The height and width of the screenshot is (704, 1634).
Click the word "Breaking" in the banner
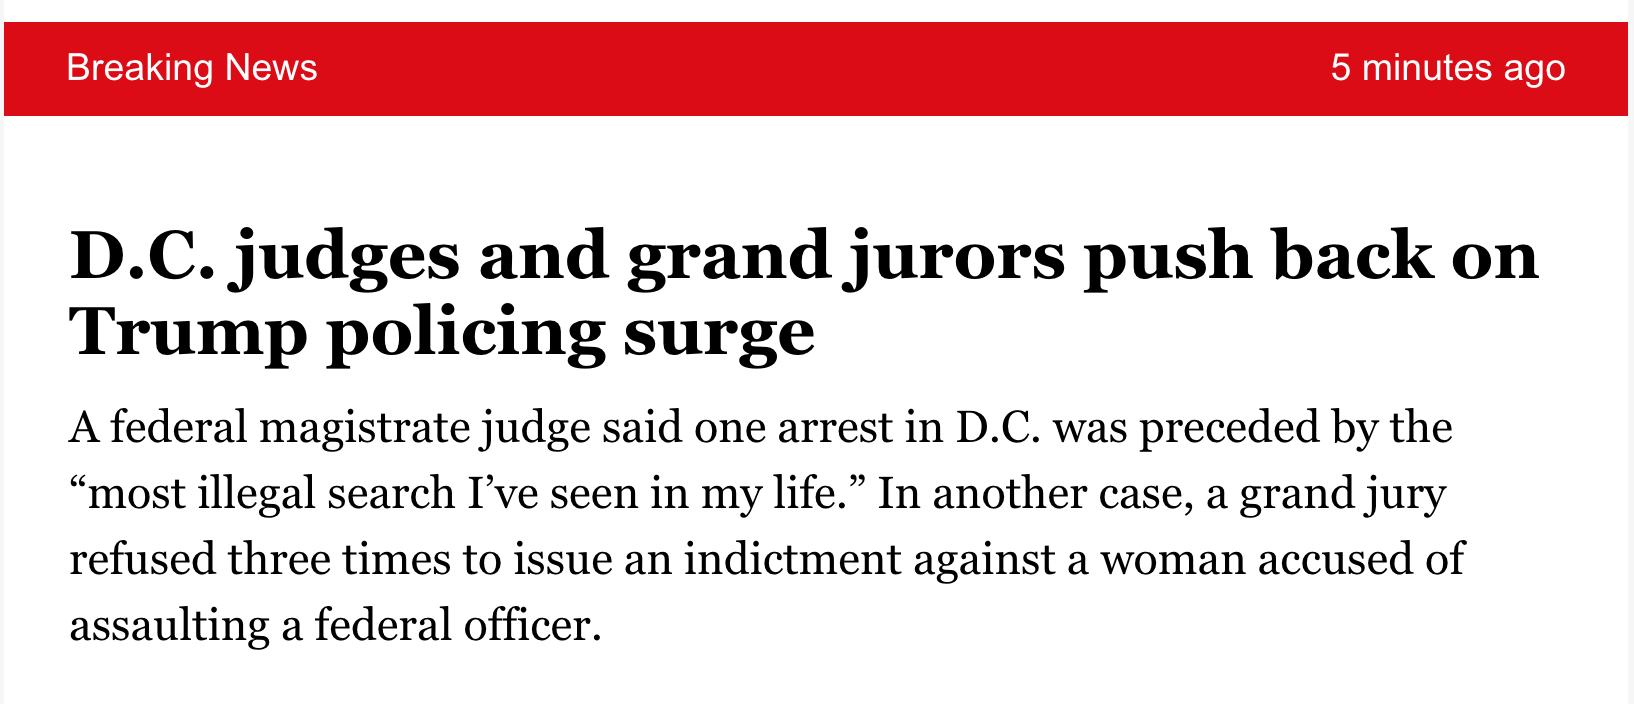tap(140, 68)
